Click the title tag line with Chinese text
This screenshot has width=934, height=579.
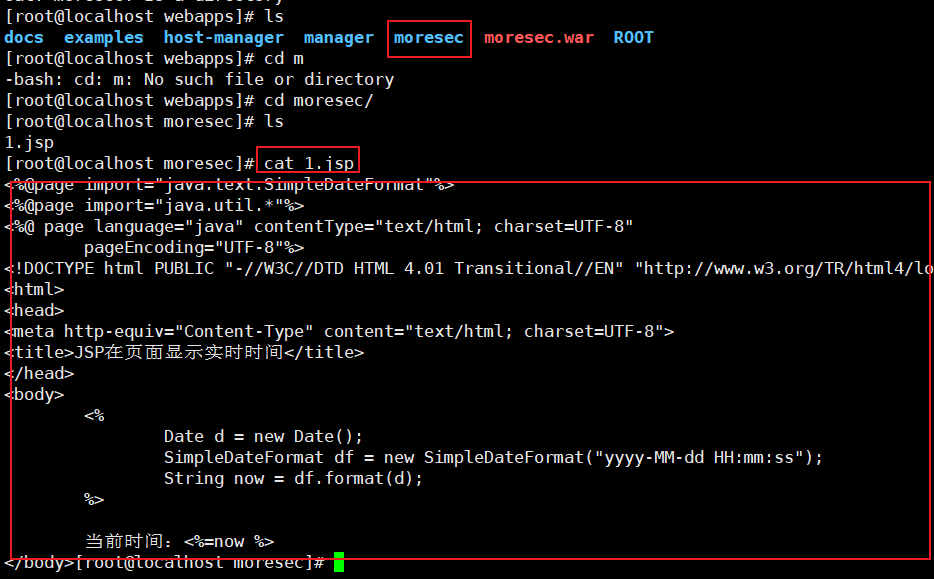pos(184,352)
